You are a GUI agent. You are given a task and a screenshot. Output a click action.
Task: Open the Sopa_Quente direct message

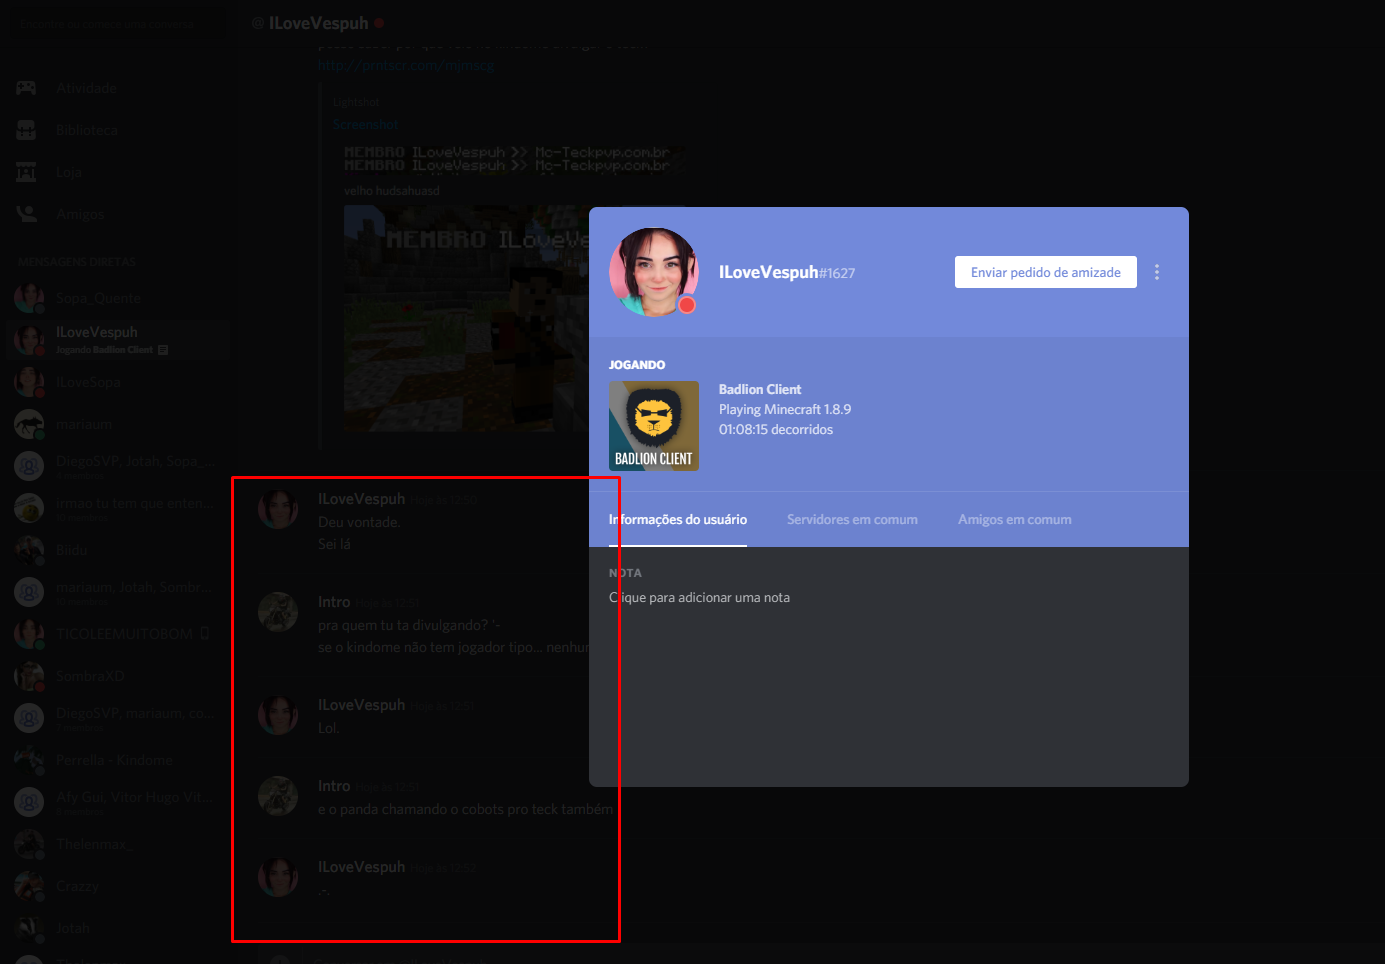click(118, 298)
